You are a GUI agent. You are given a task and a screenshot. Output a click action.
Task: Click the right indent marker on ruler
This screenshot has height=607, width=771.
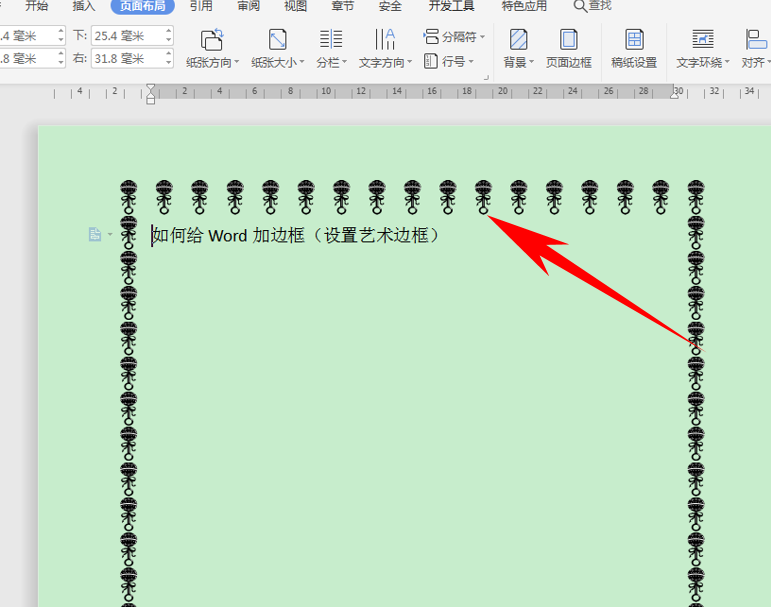[x=675, y=94]
